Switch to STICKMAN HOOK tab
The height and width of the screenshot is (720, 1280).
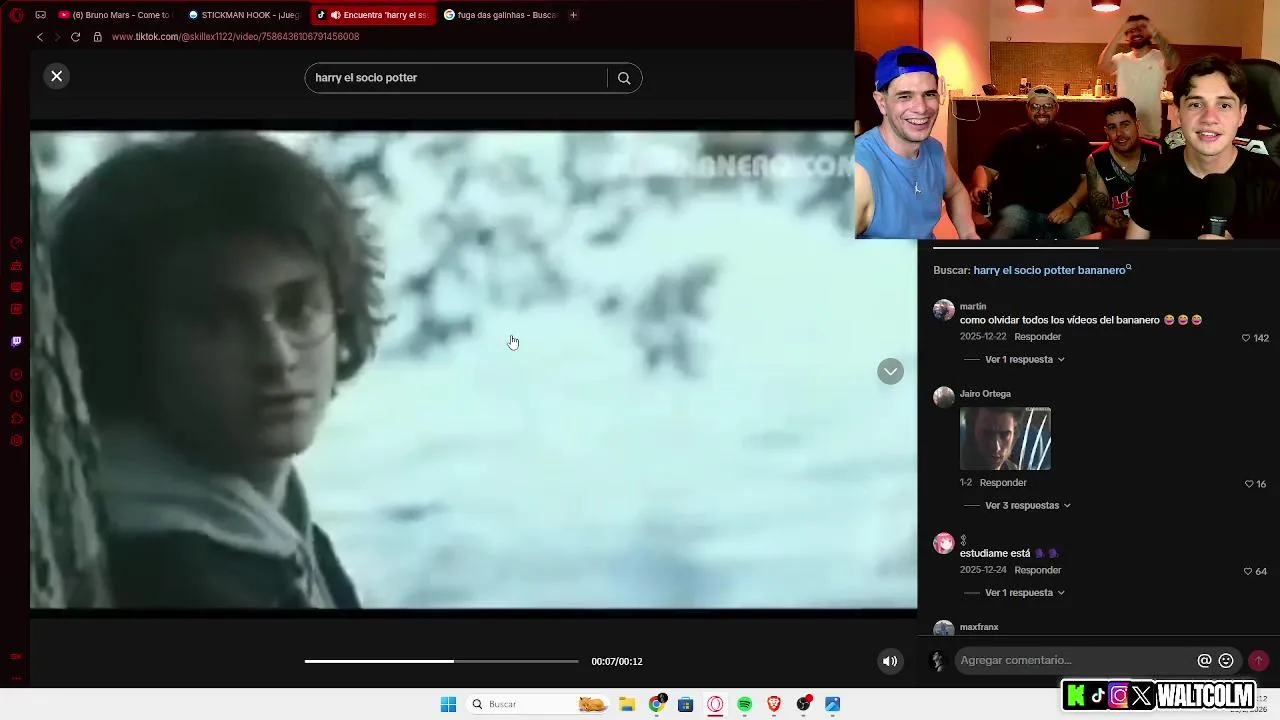(244, 15)
